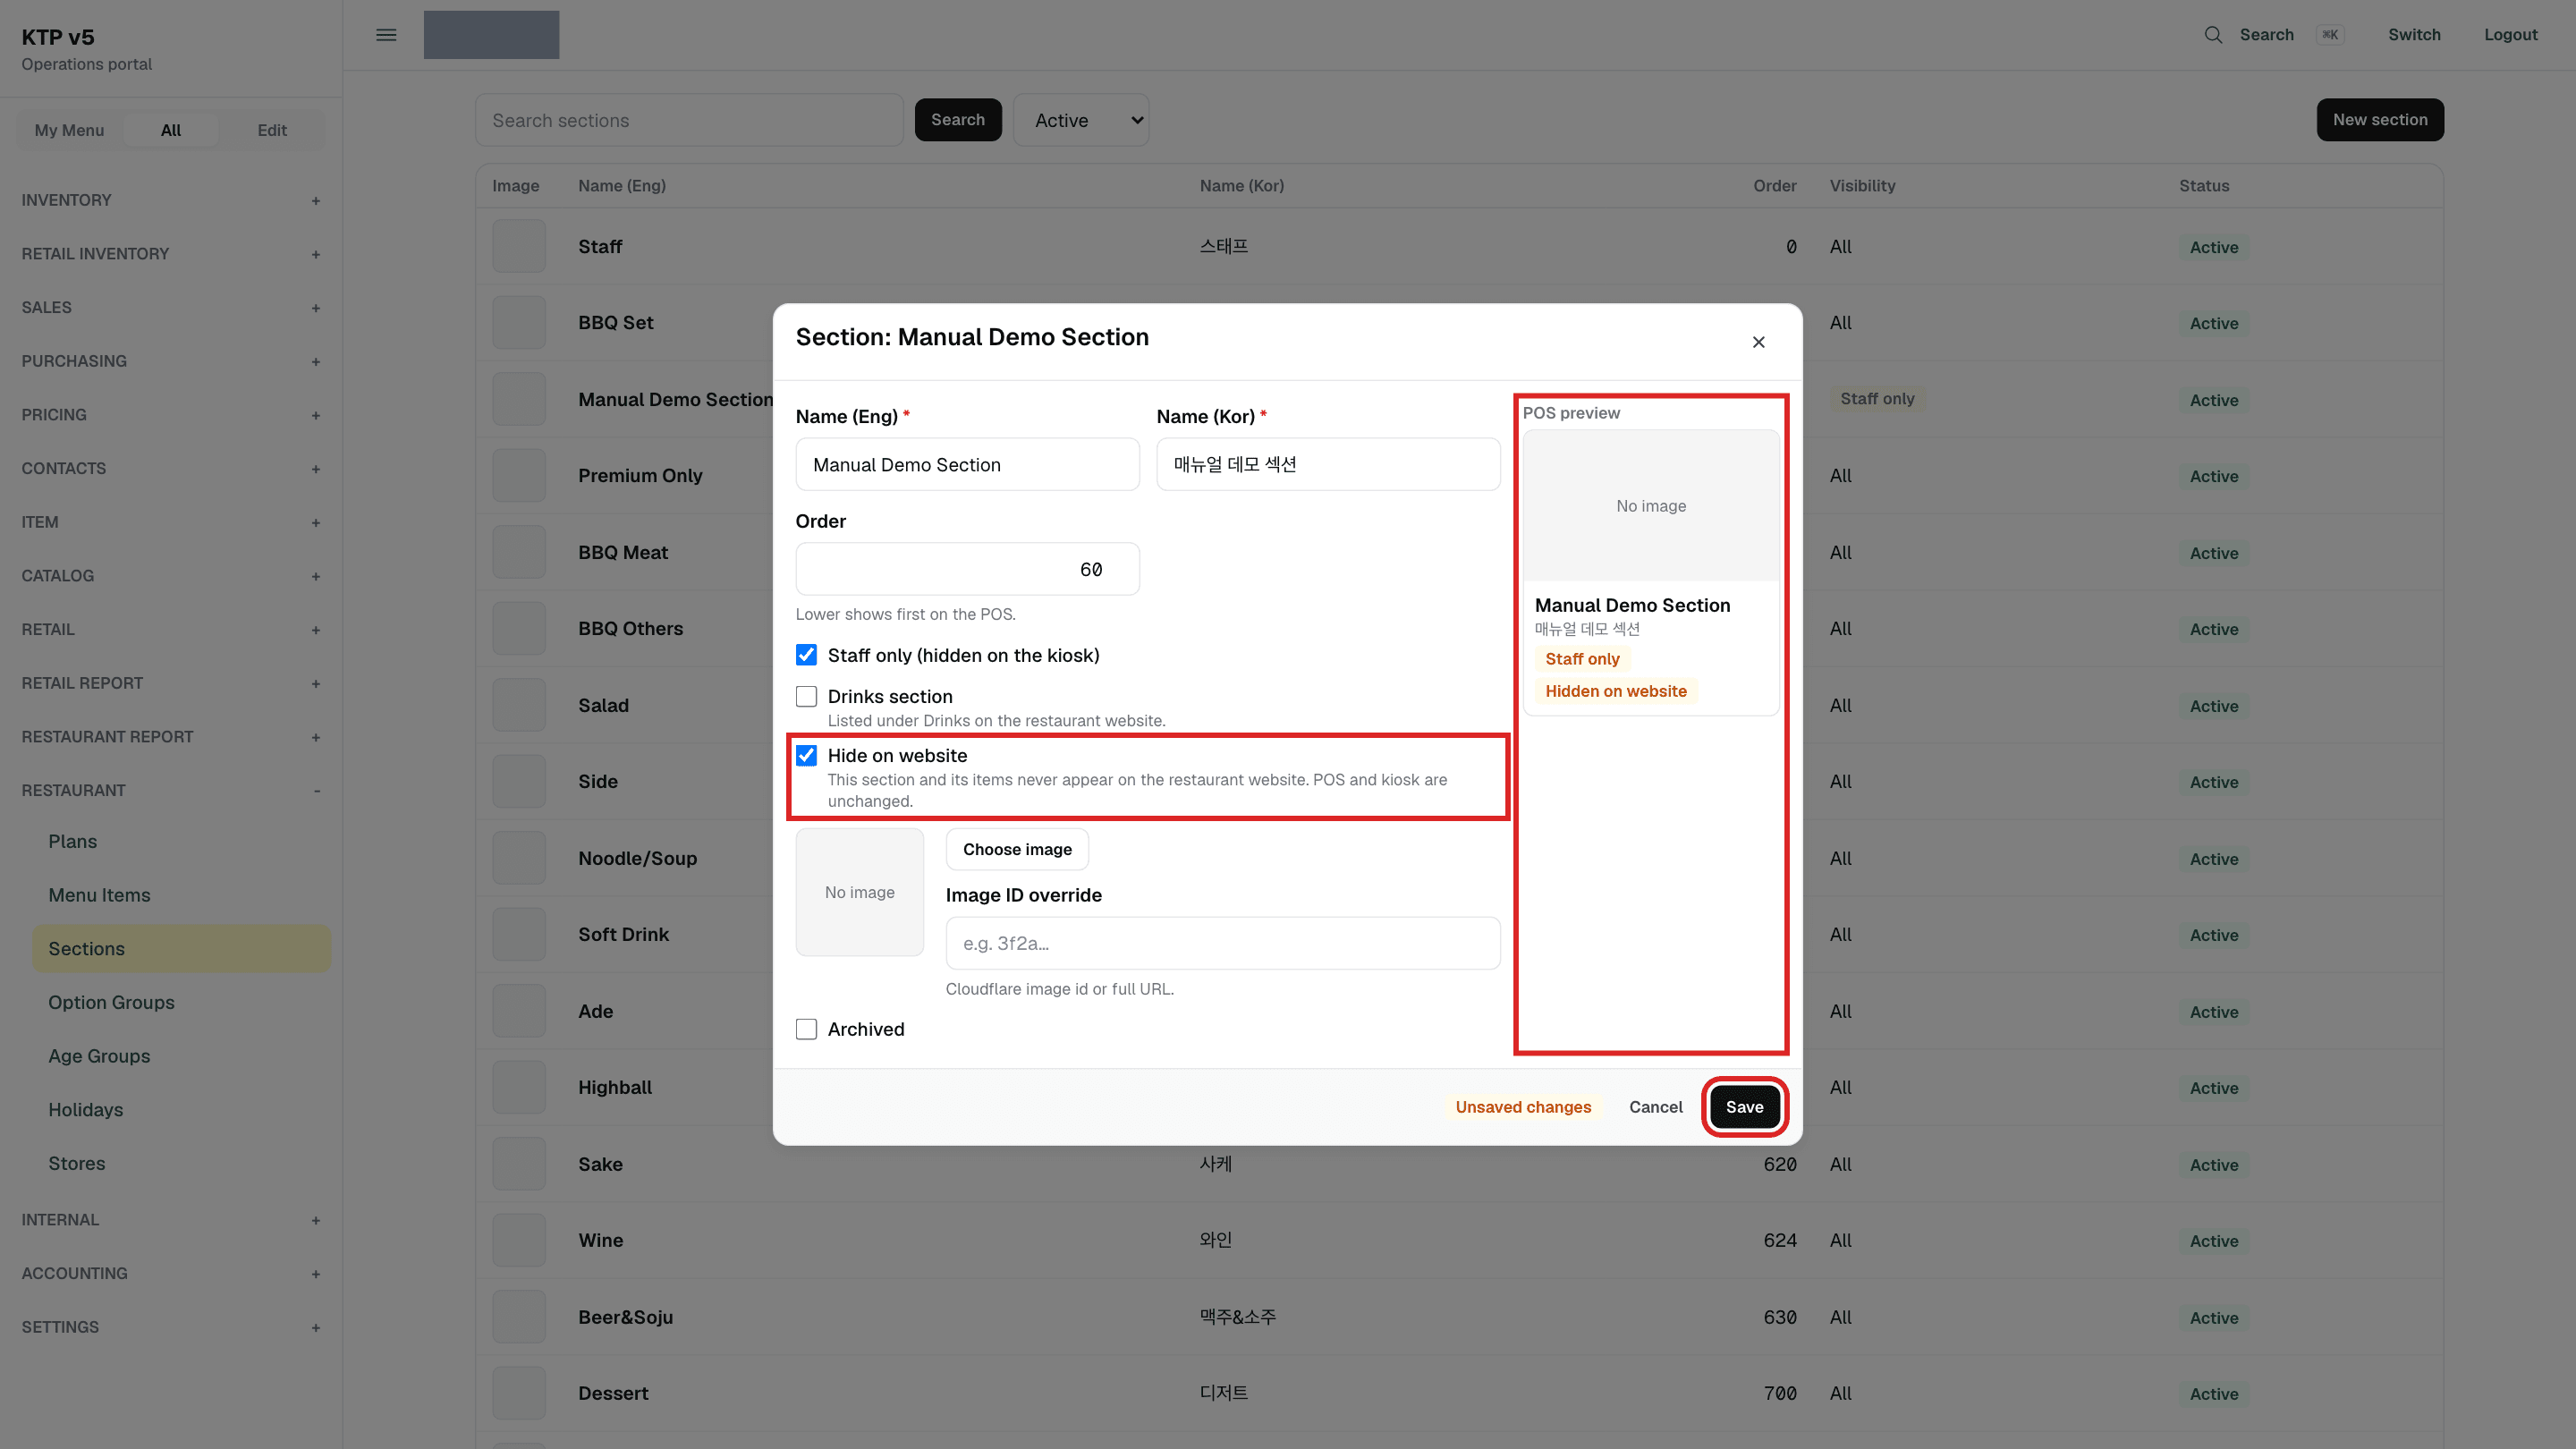Open Menu Items in sidebar

(181, 895)
